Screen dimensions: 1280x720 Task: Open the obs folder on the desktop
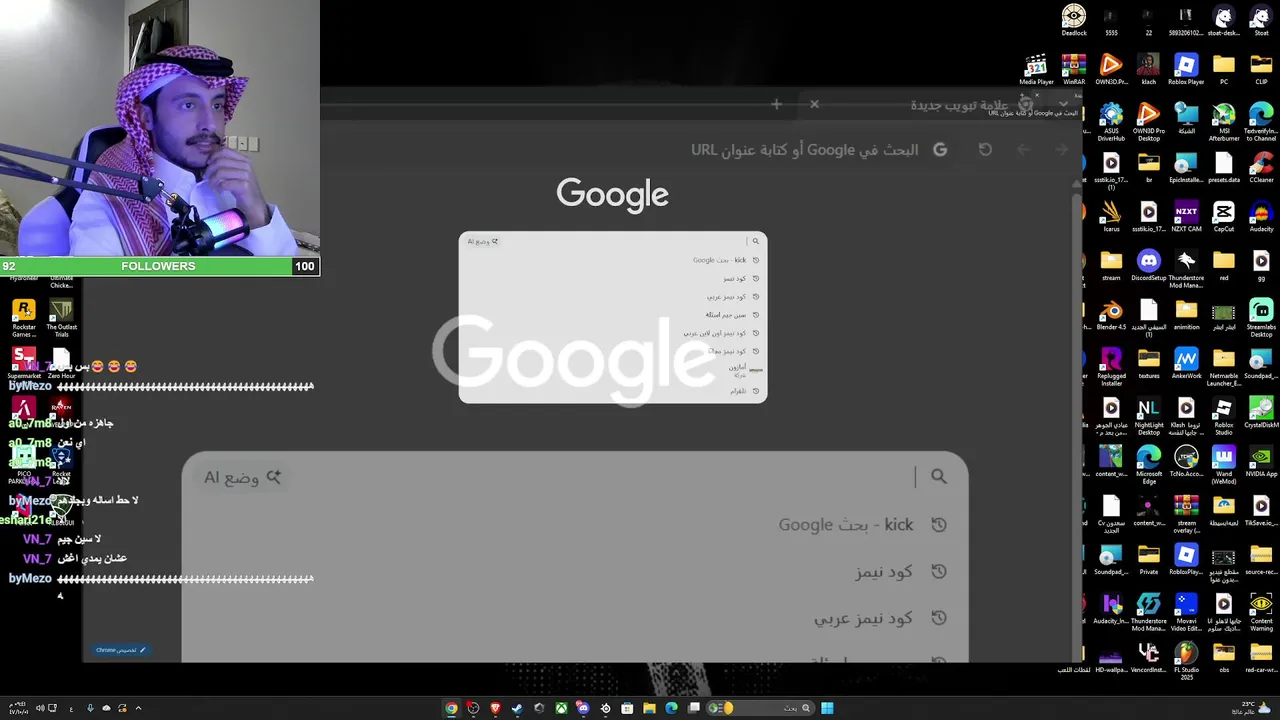tap(1224, 658)
